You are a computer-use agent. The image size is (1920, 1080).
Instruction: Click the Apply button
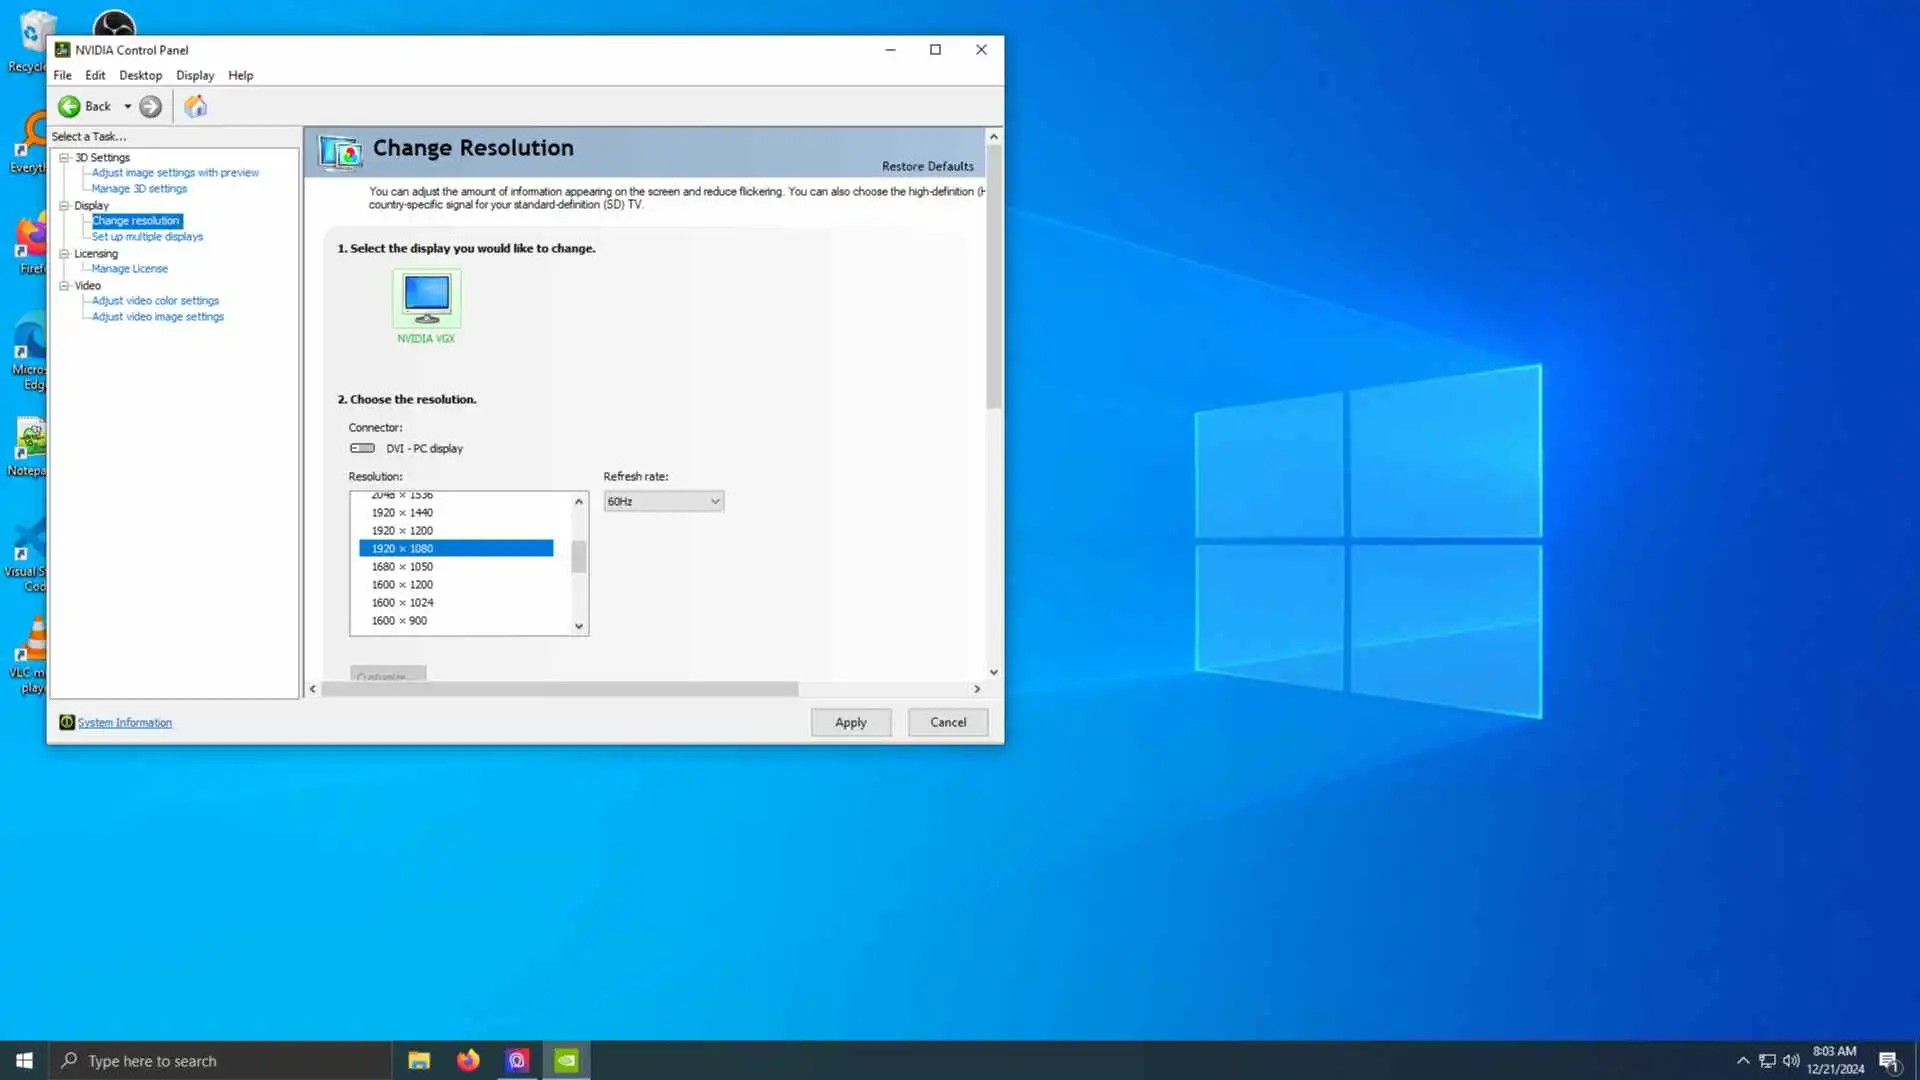[850, 722]
